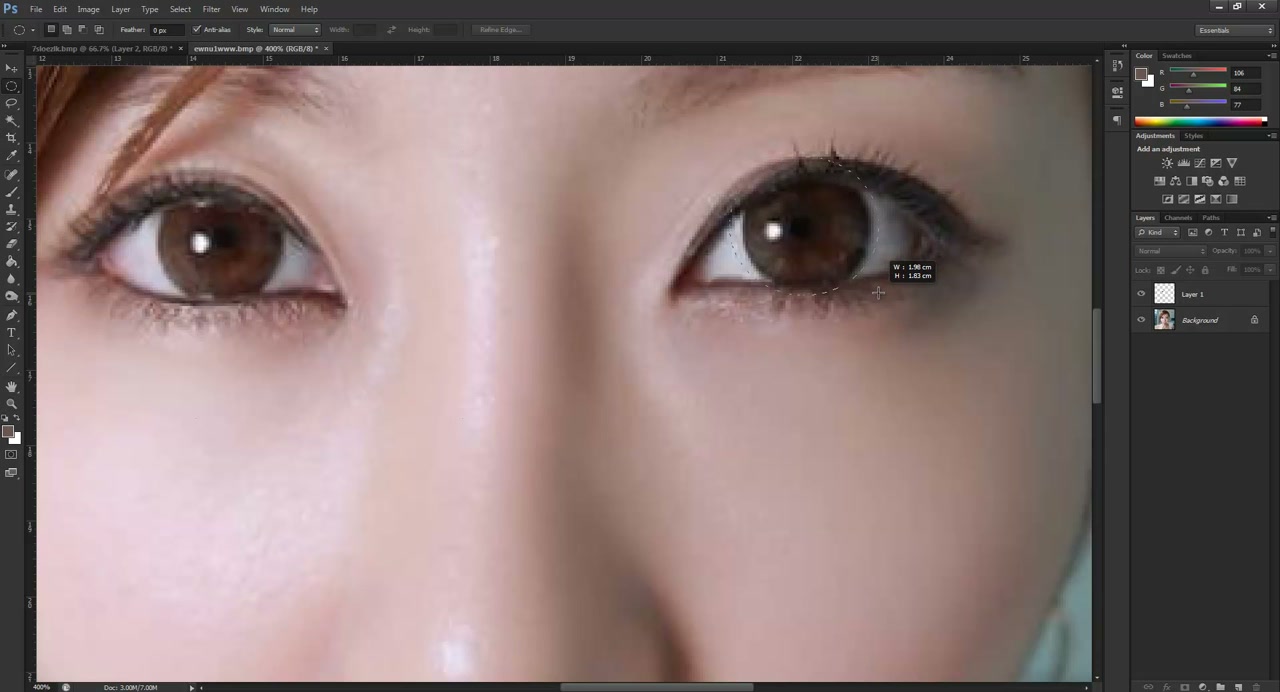This screenshot has width=1280, height=692.
Task: Select the Eyedropper tool
Action: 11,156
